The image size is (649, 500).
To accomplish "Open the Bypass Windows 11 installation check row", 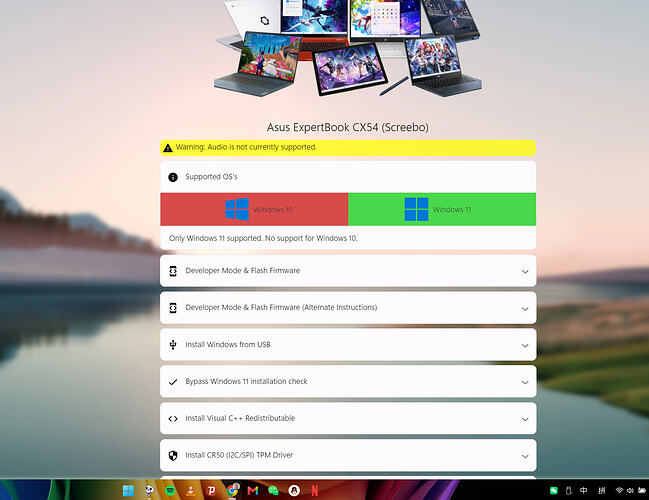I will pos(348,382).
